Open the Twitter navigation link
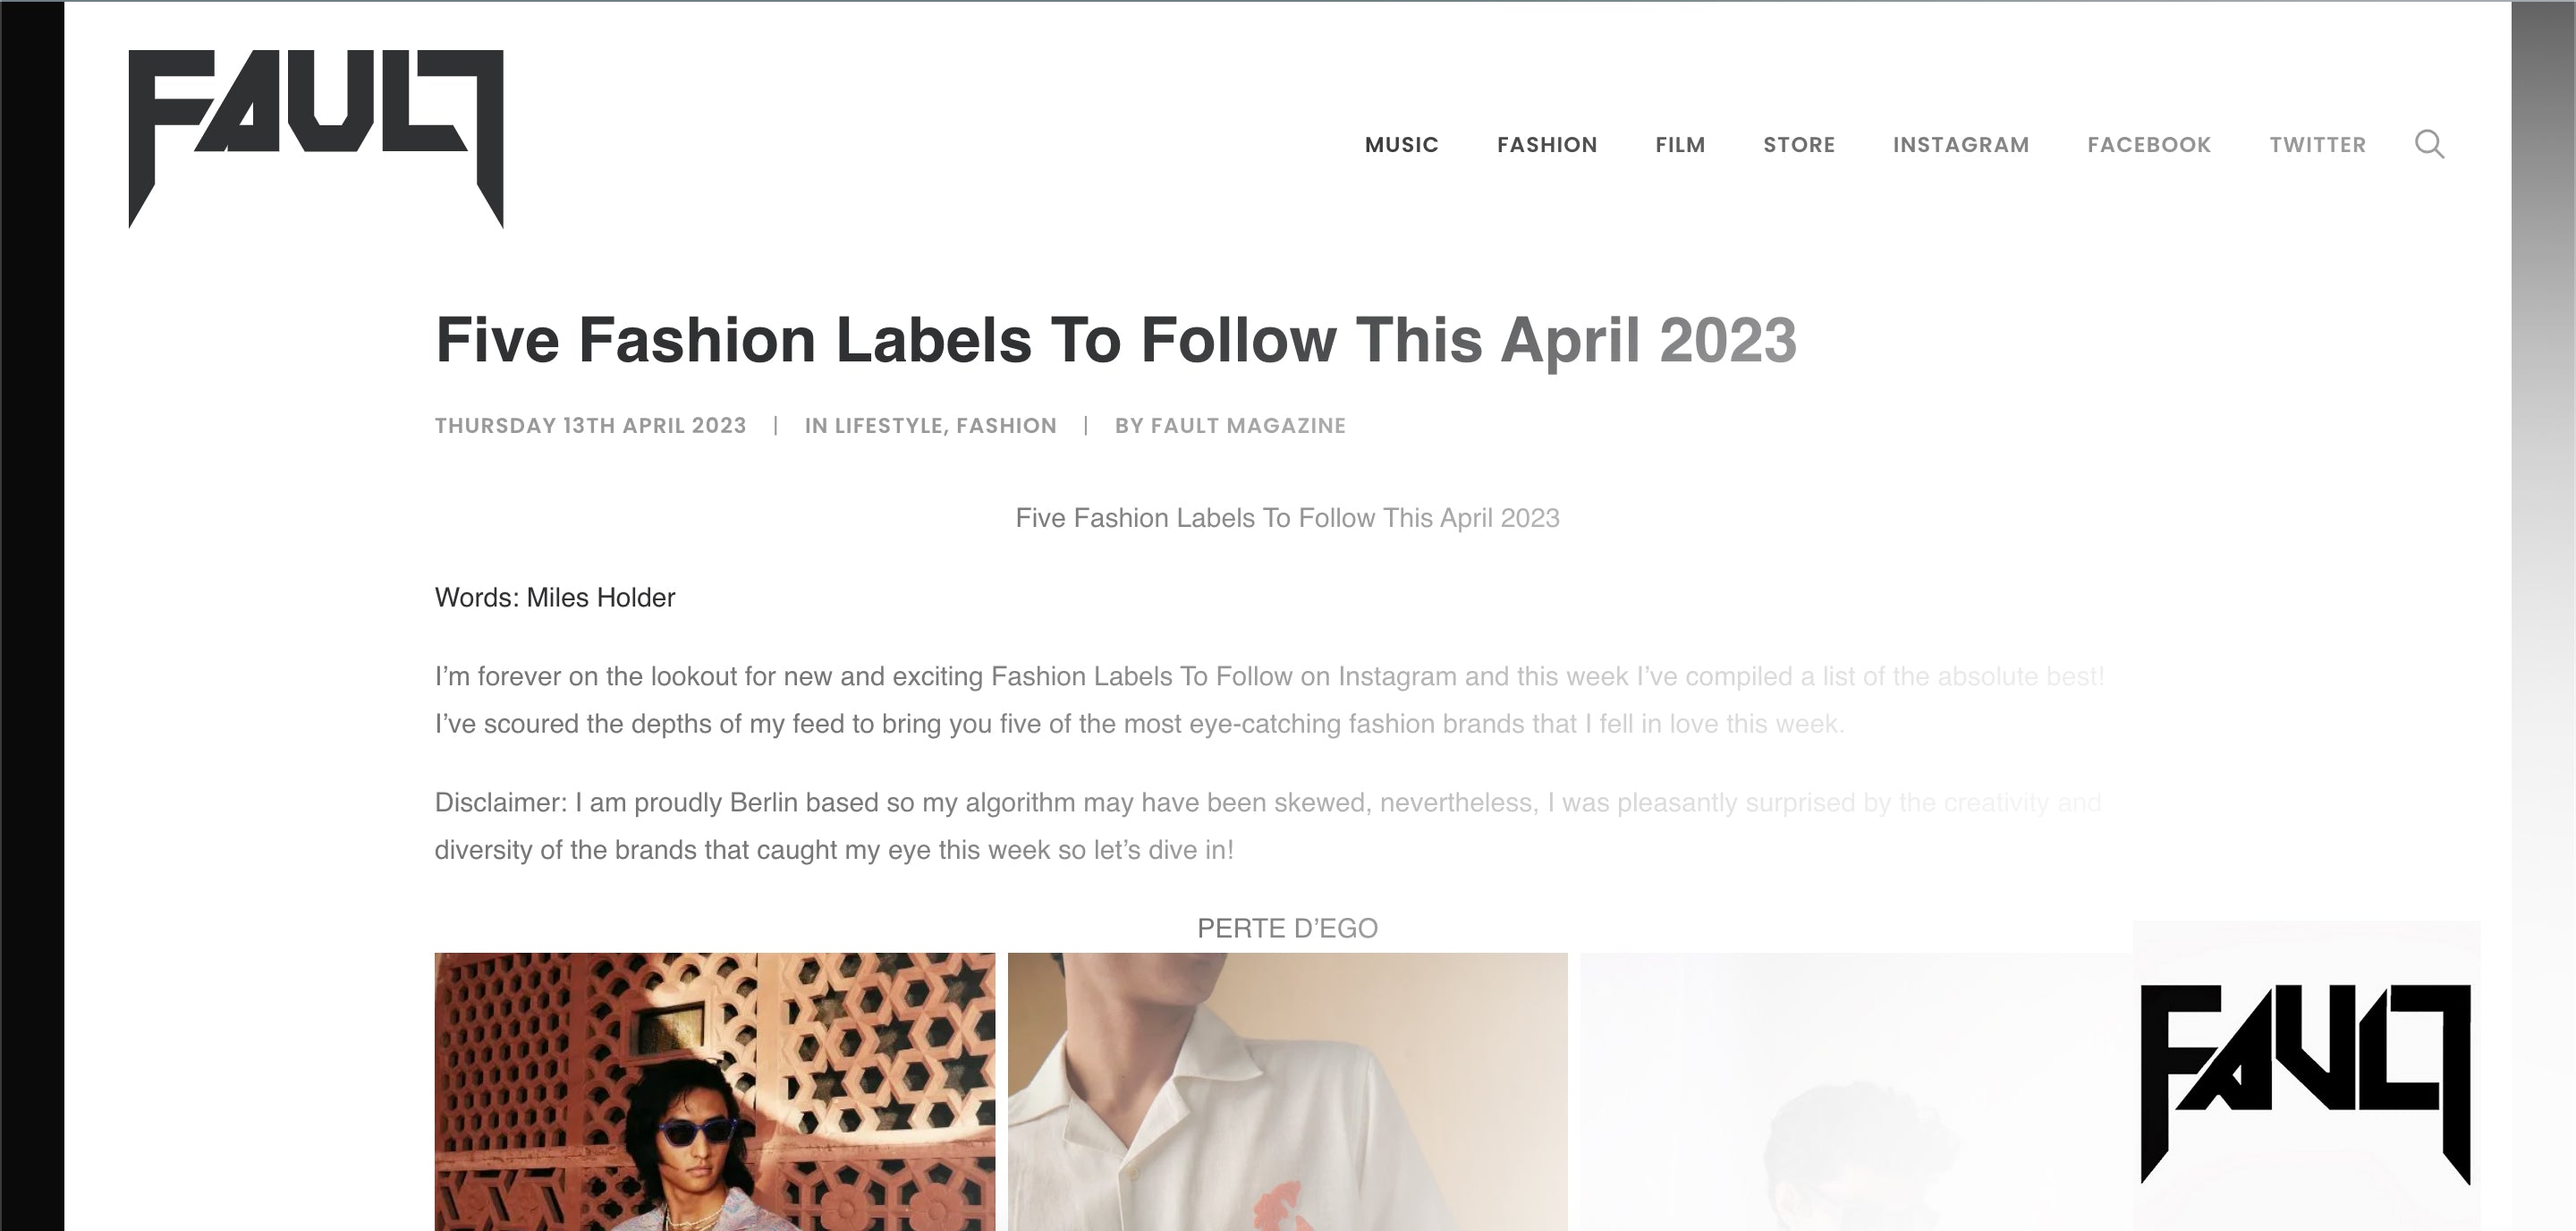Viewport: 2576px width, 1231px height. coord(2317,145)
